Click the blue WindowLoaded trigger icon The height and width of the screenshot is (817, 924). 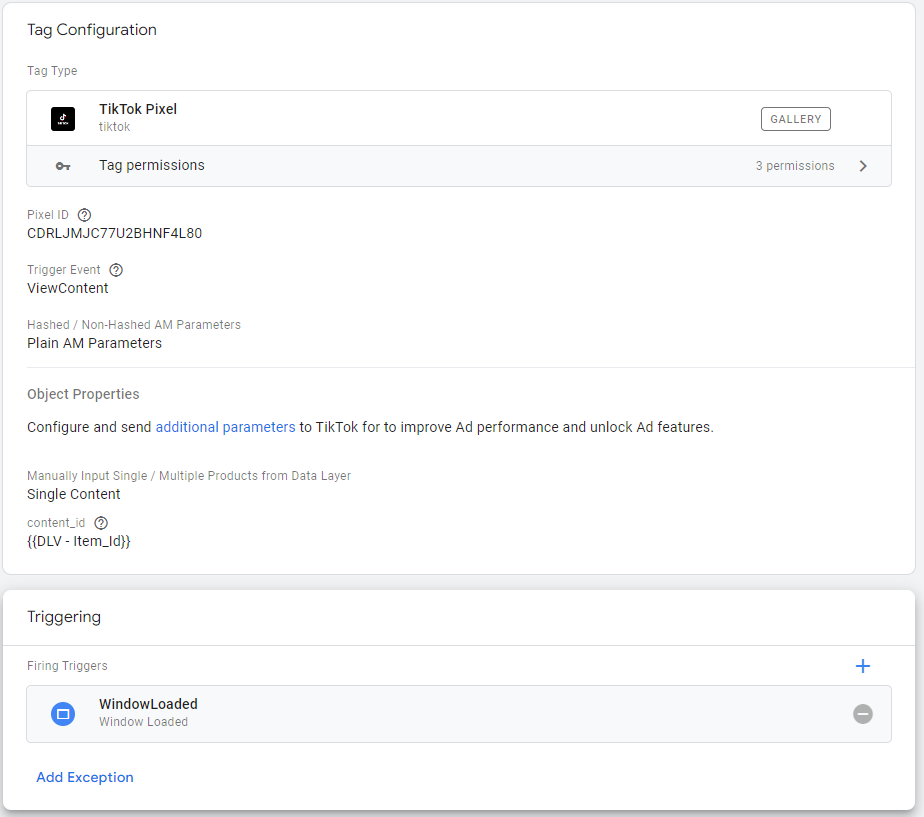63,713
